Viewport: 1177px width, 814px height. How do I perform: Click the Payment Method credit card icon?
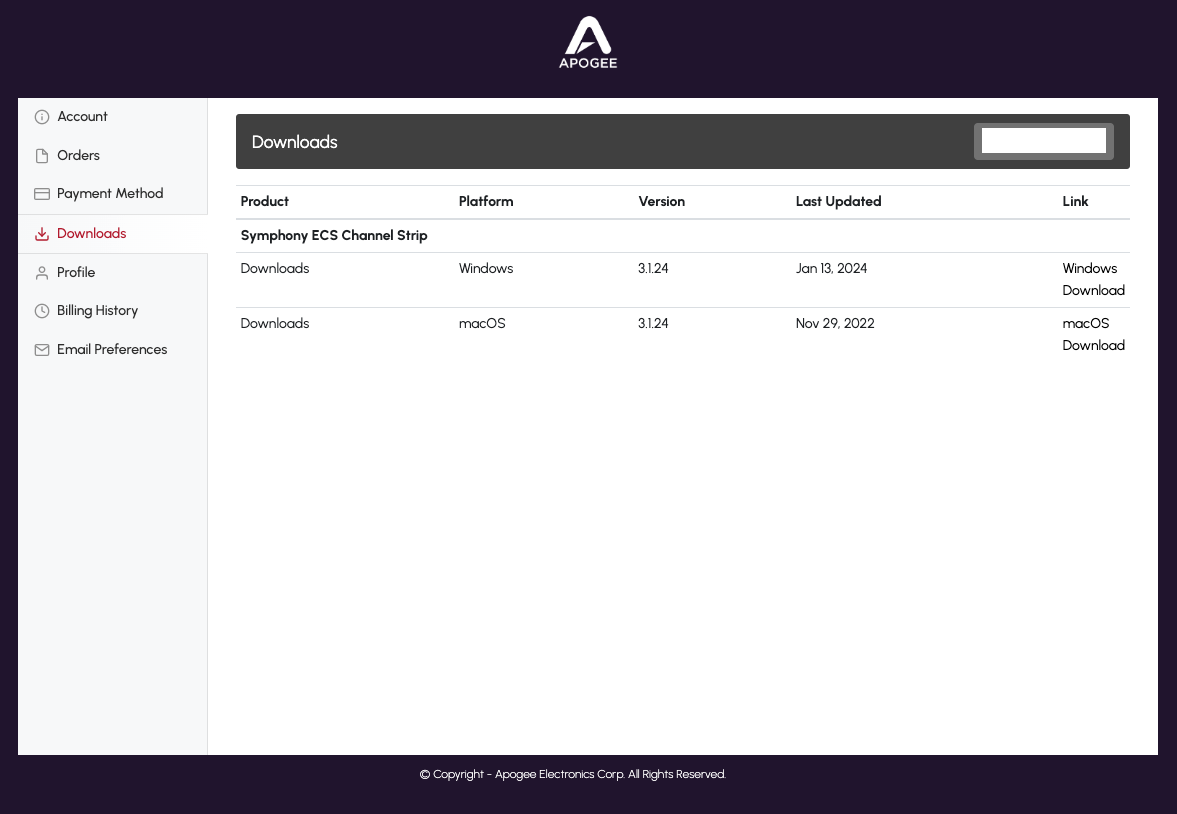pyautogui.click(x=42, y=194)
